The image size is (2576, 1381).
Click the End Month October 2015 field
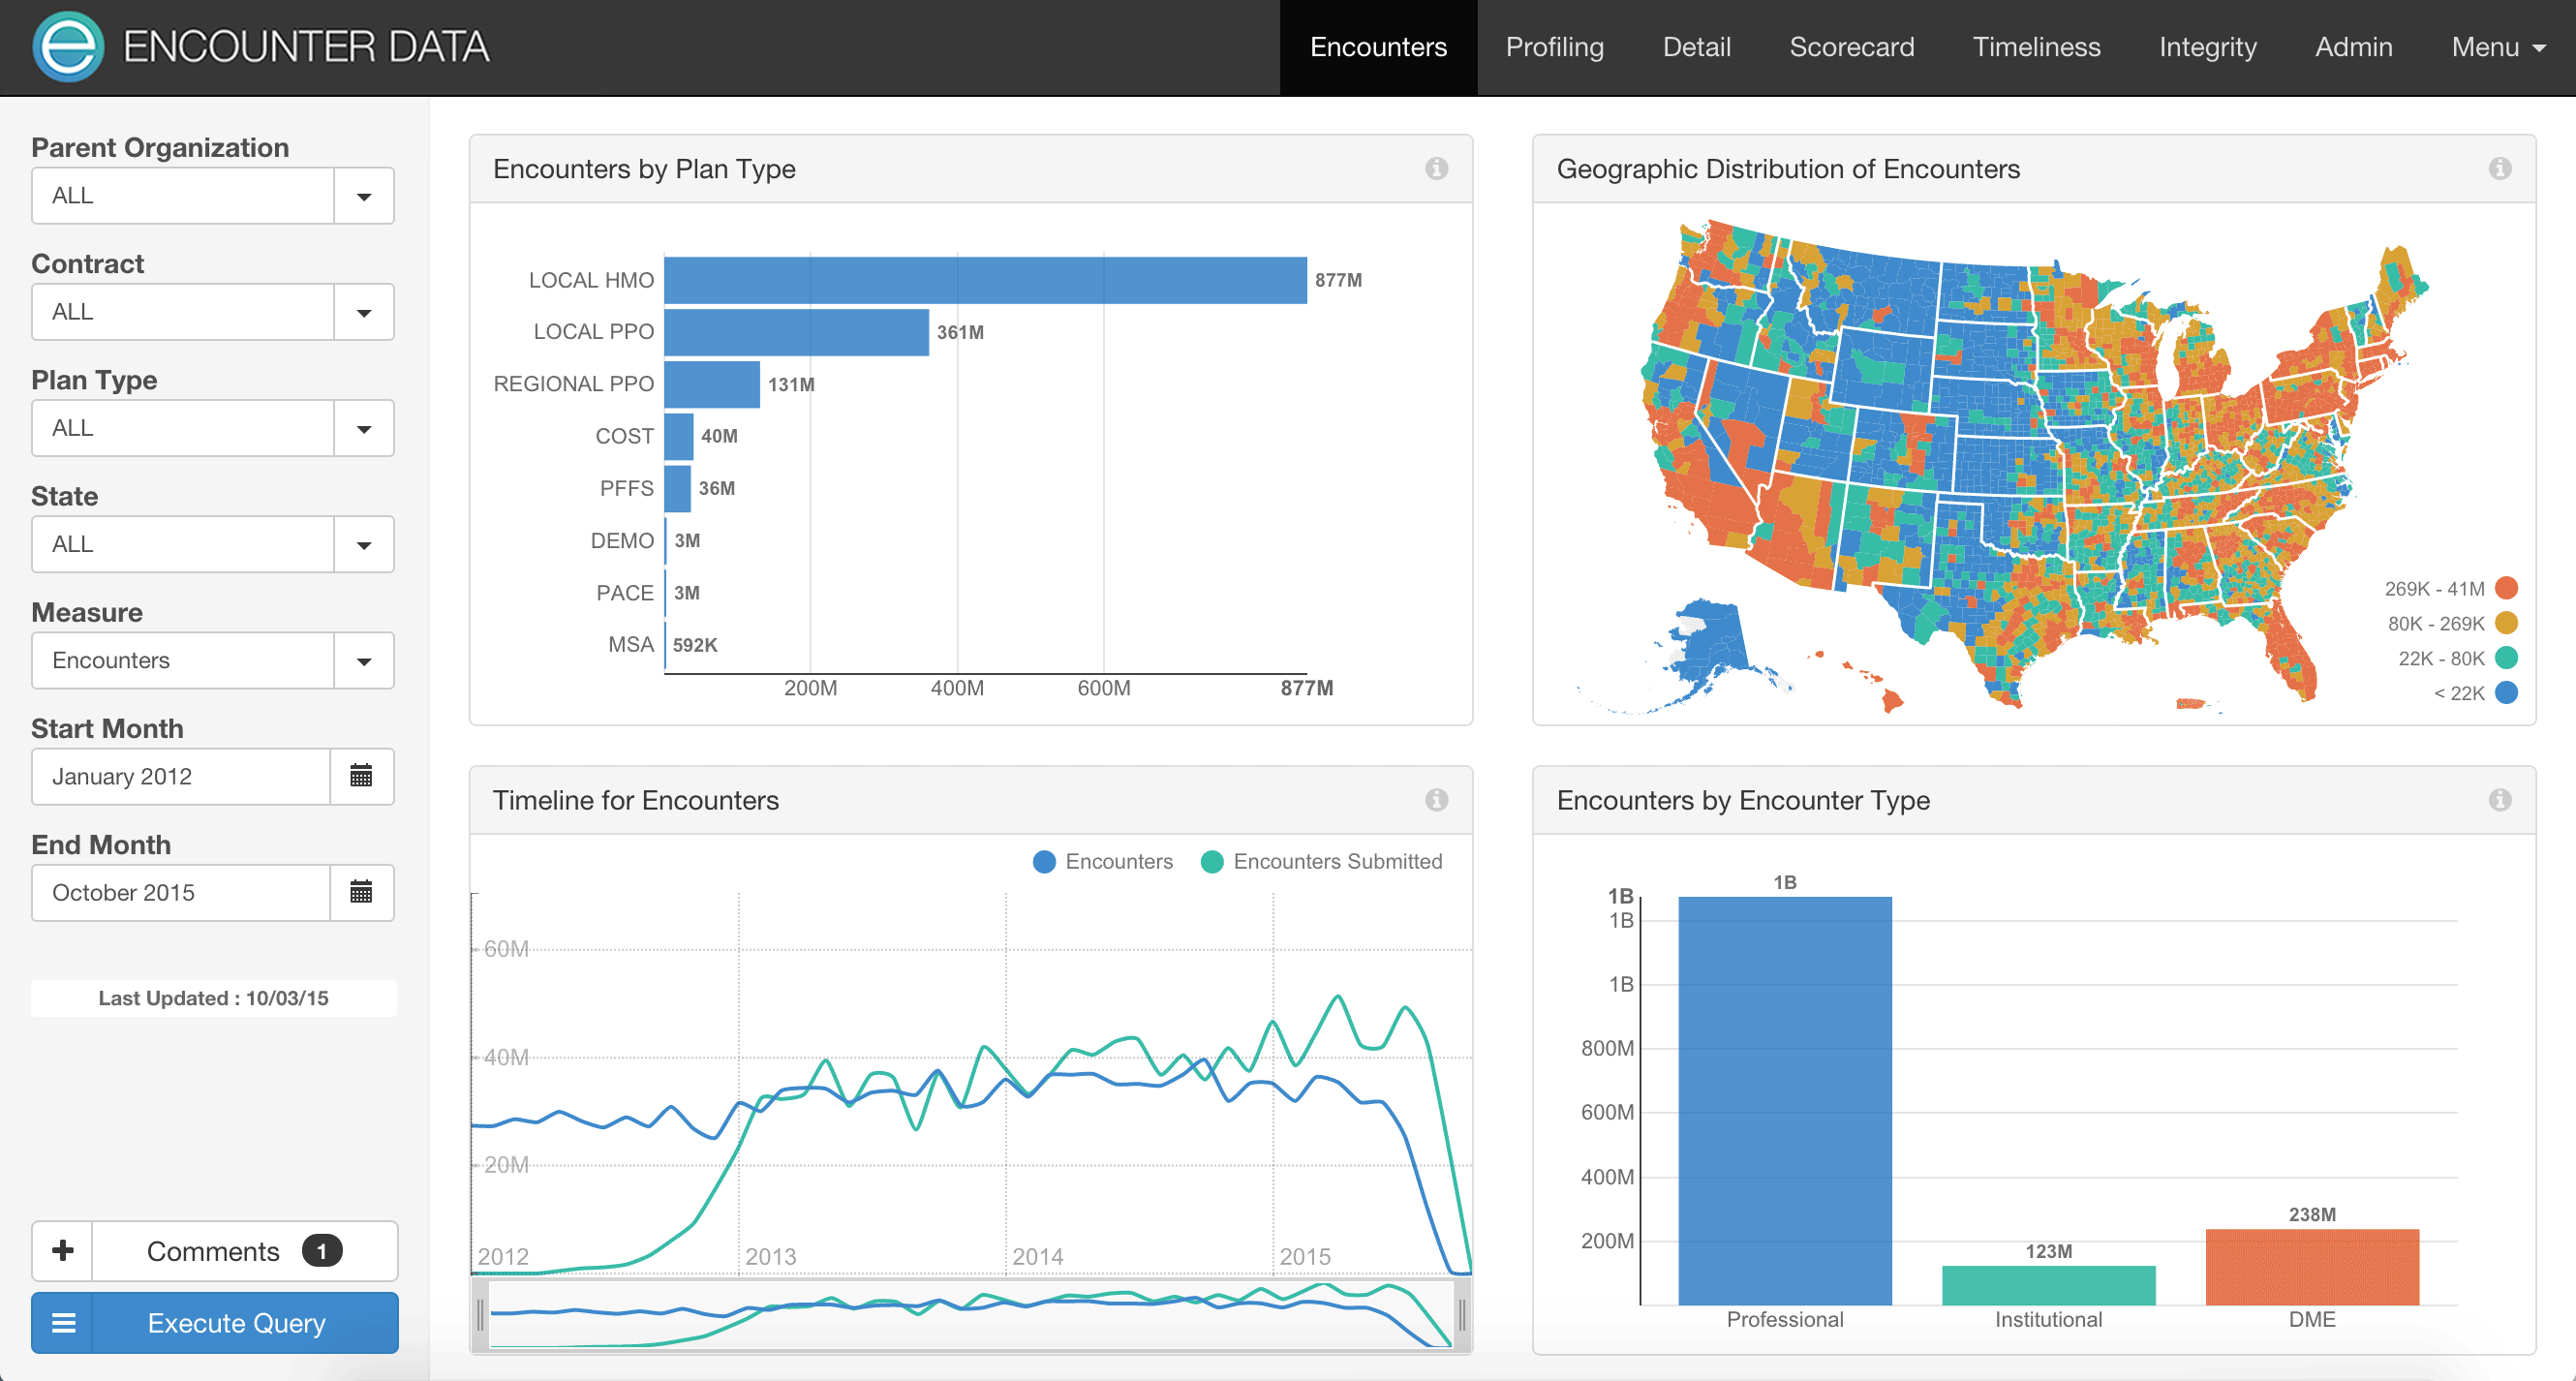(181, 892)
